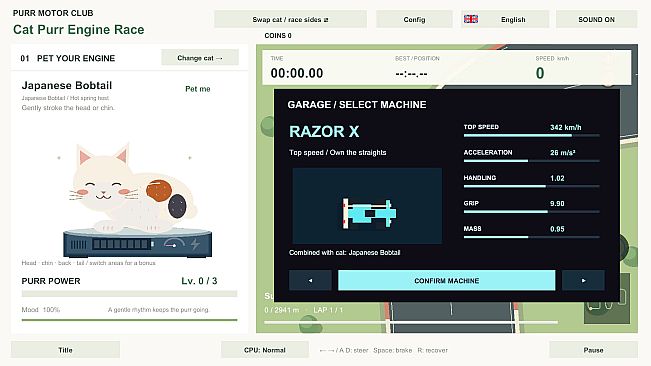Image resolution: width=651 pixels, height=366 pixels.
Task: Click the 'COINS 0' counter
Action: pos(278,36)
